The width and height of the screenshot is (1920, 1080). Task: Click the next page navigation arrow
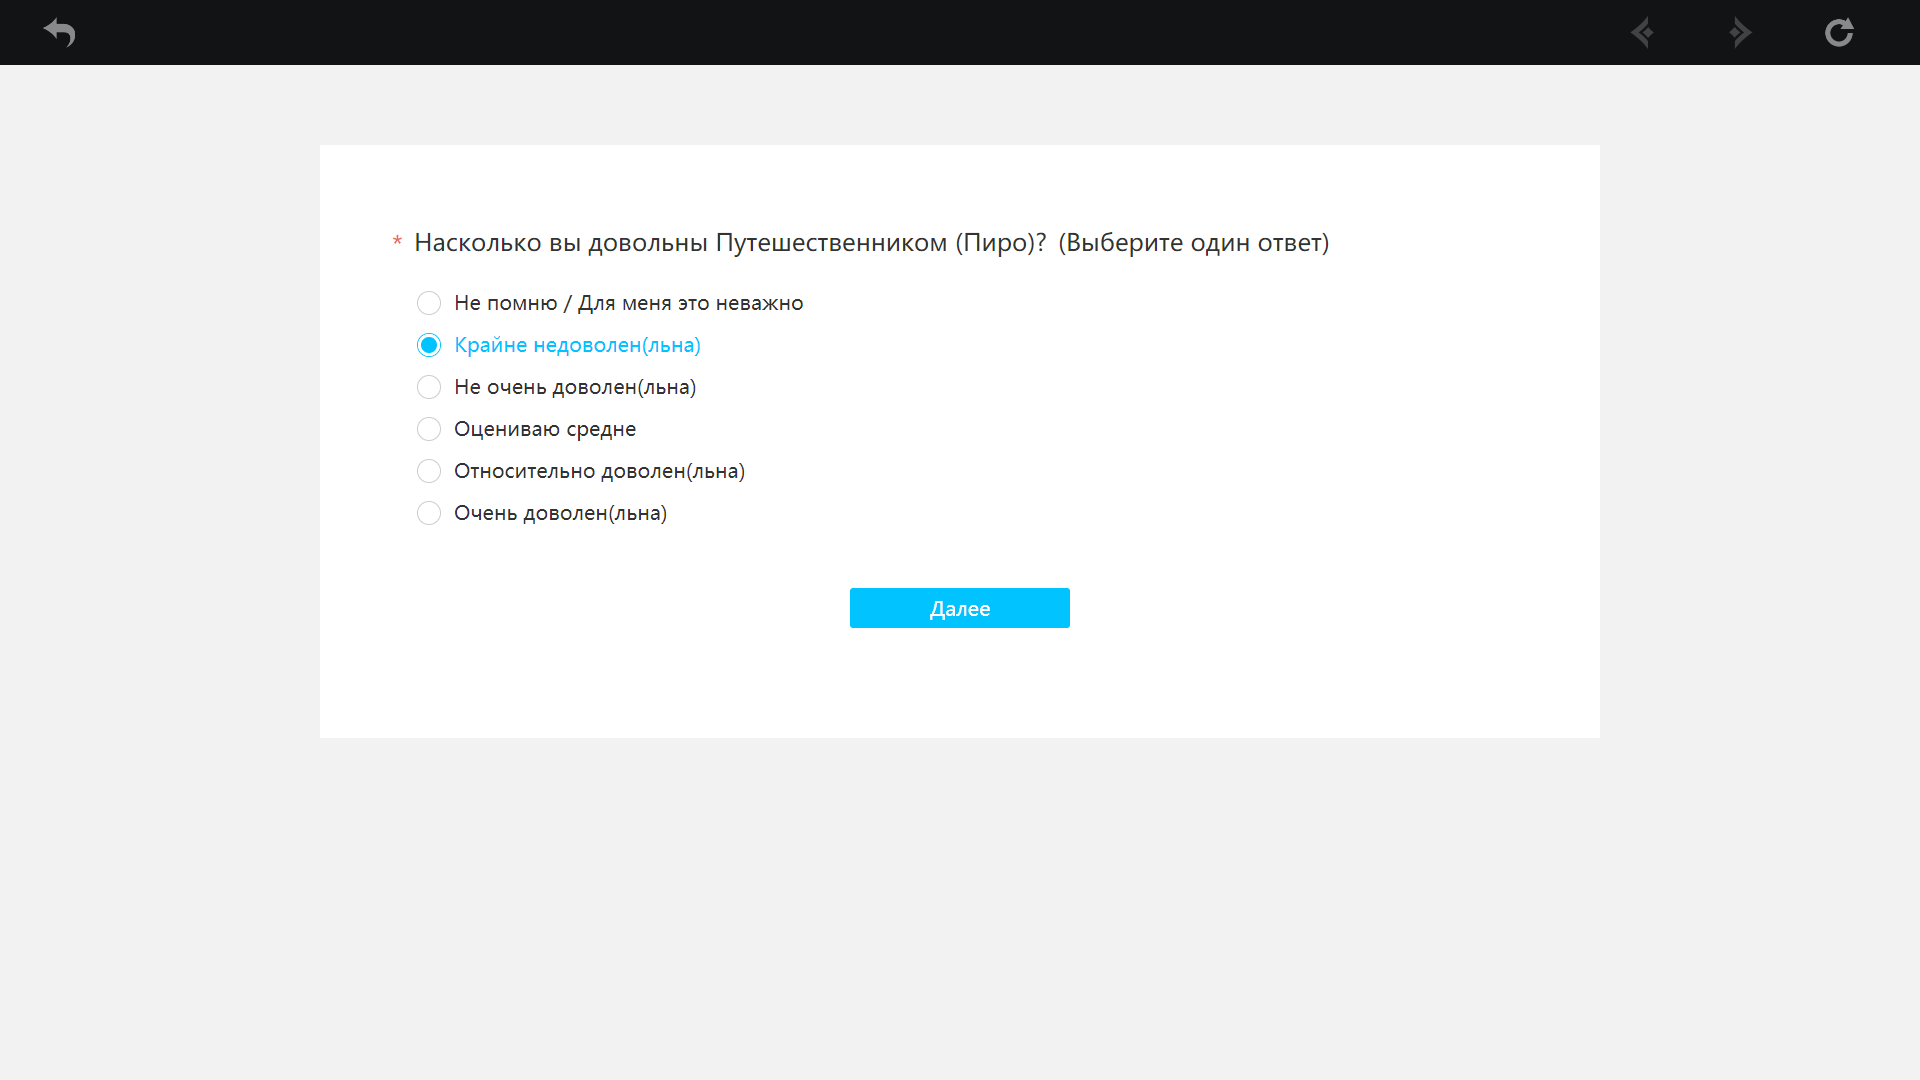point(1740,32)
